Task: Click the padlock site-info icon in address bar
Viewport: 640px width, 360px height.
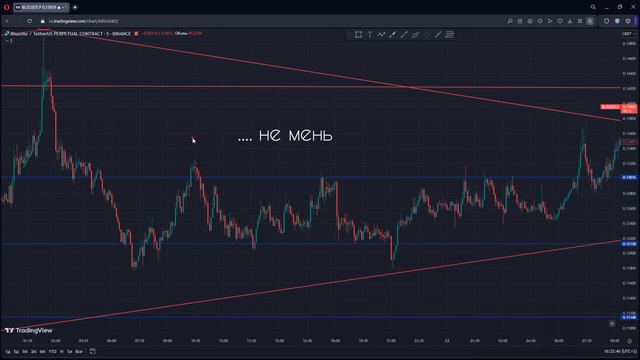Action: point(42,21)
